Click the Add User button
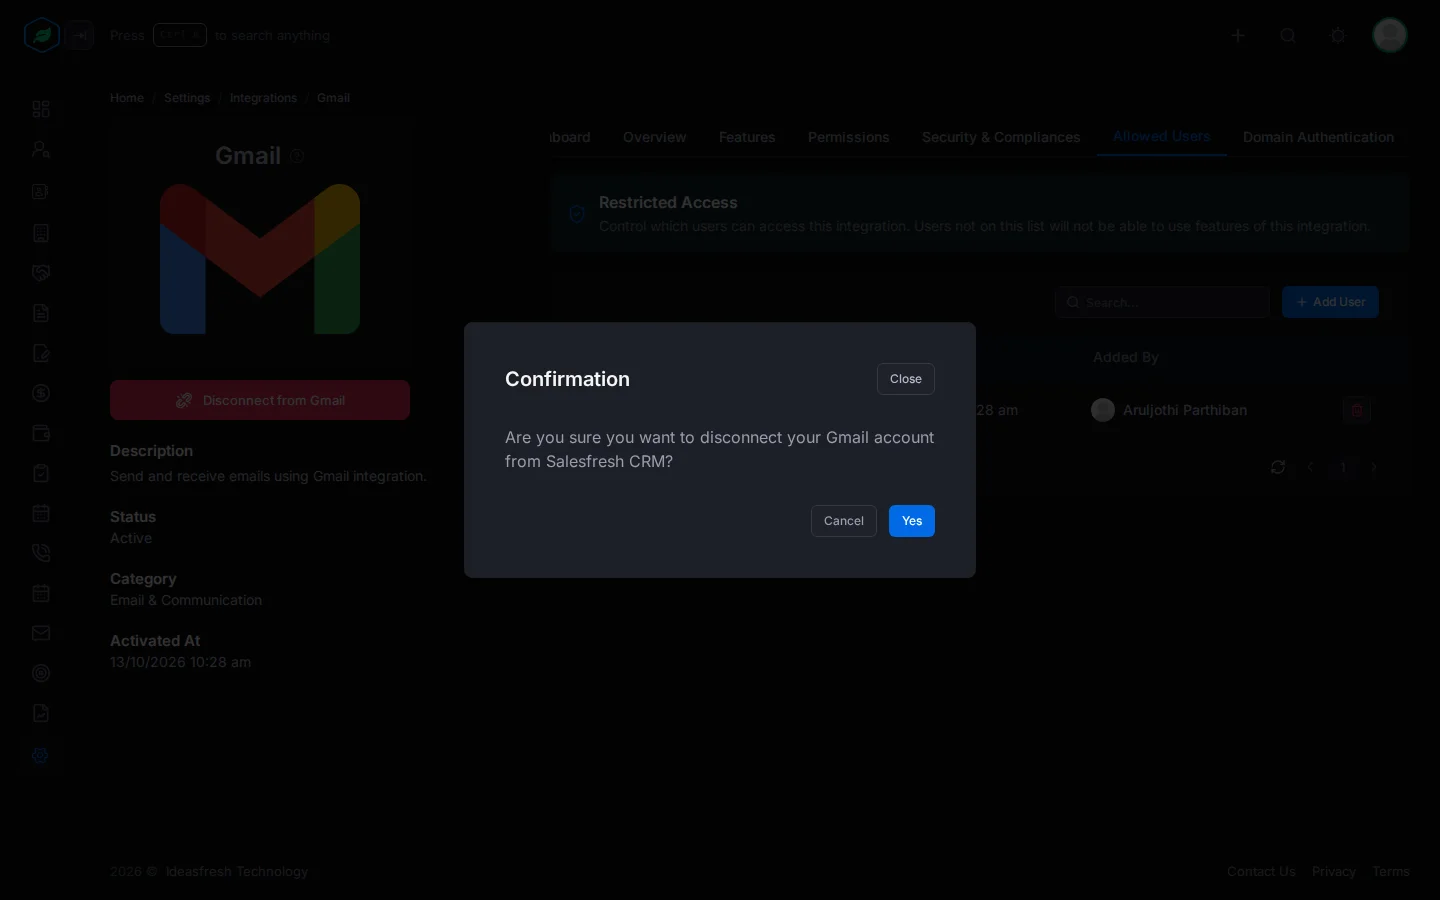1440x900 pixels. tap(1330, 302)
